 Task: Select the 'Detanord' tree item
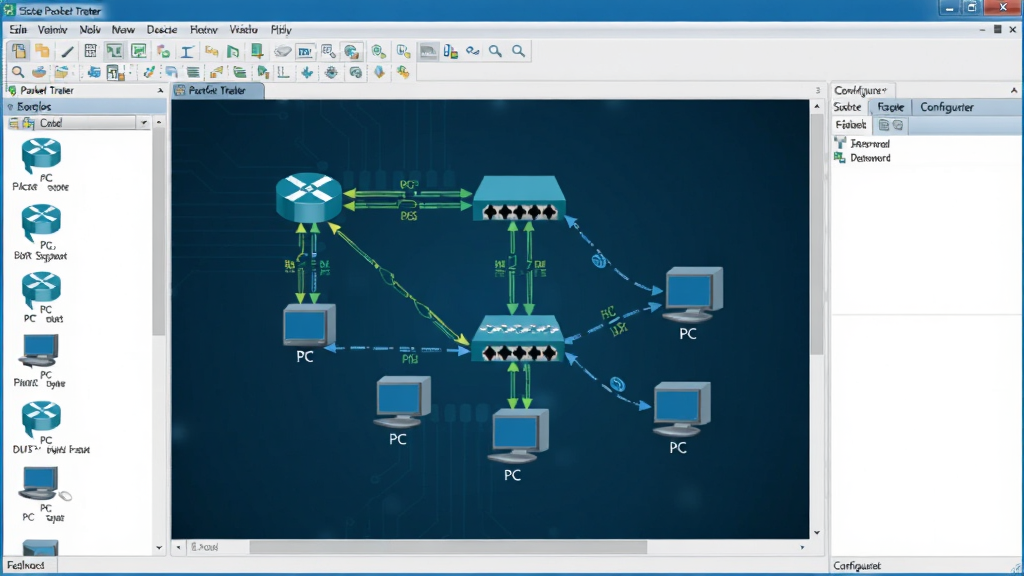pos(870,158)
